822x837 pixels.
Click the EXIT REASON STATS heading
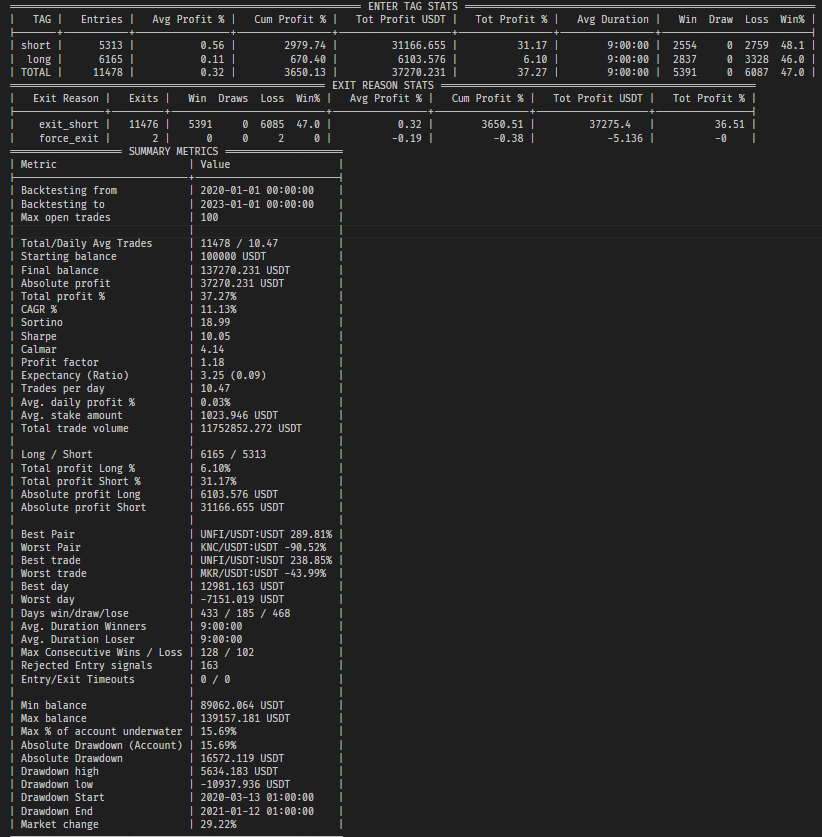click(x=383, y=85)
